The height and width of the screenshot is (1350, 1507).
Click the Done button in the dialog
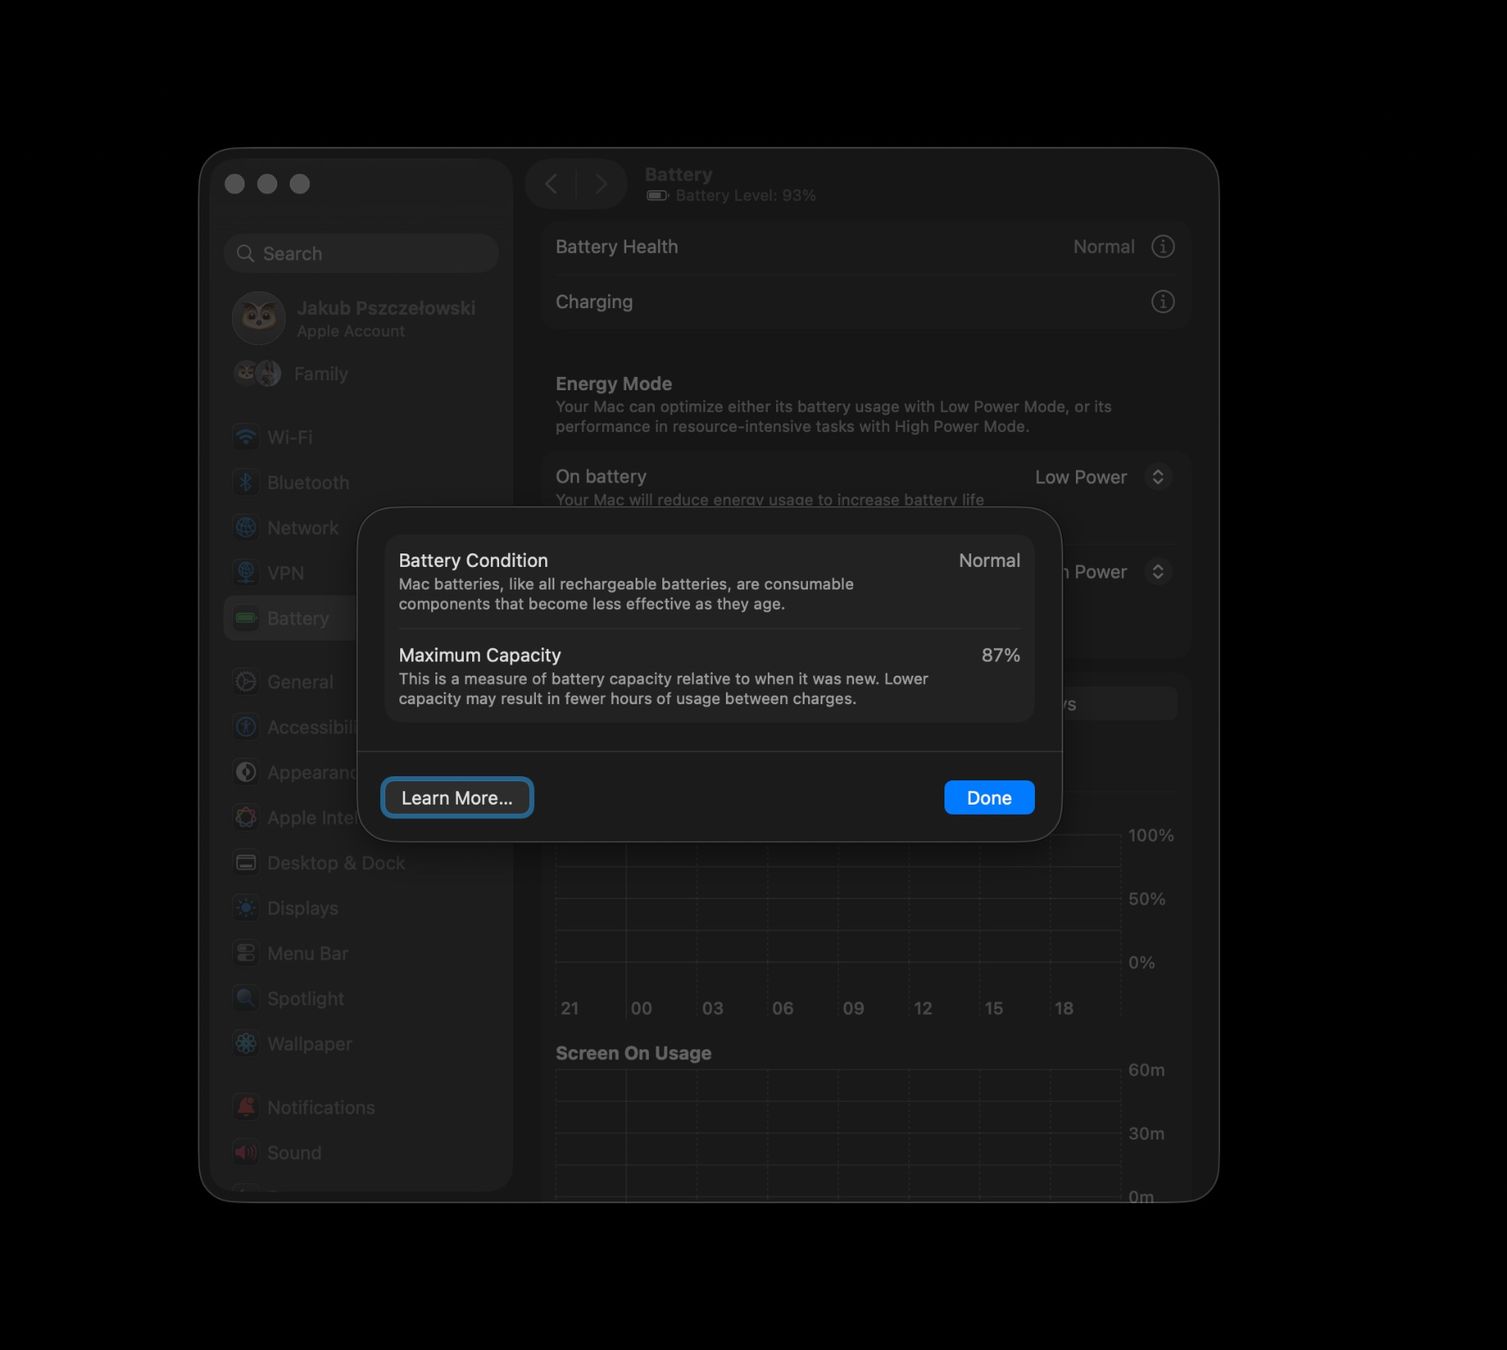tap(989, 797)
